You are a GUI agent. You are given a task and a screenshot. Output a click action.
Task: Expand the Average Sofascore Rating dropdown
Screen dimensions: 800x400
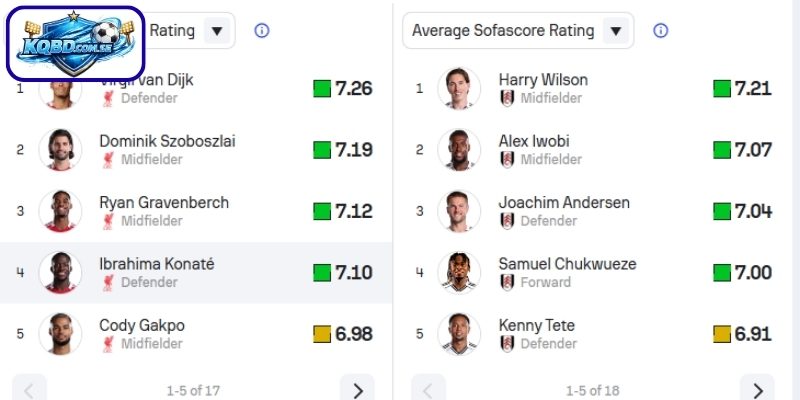(616, 31)
